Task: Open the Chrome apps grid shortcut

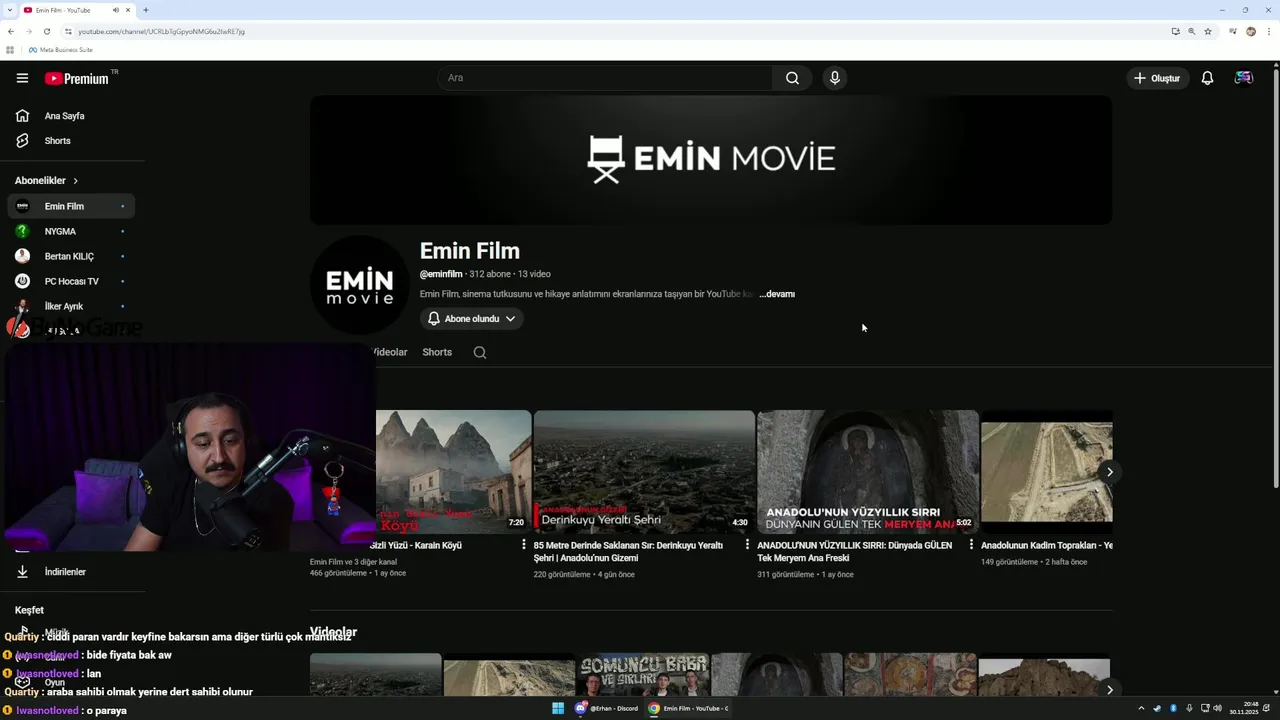Action: (x=10, y=49)
